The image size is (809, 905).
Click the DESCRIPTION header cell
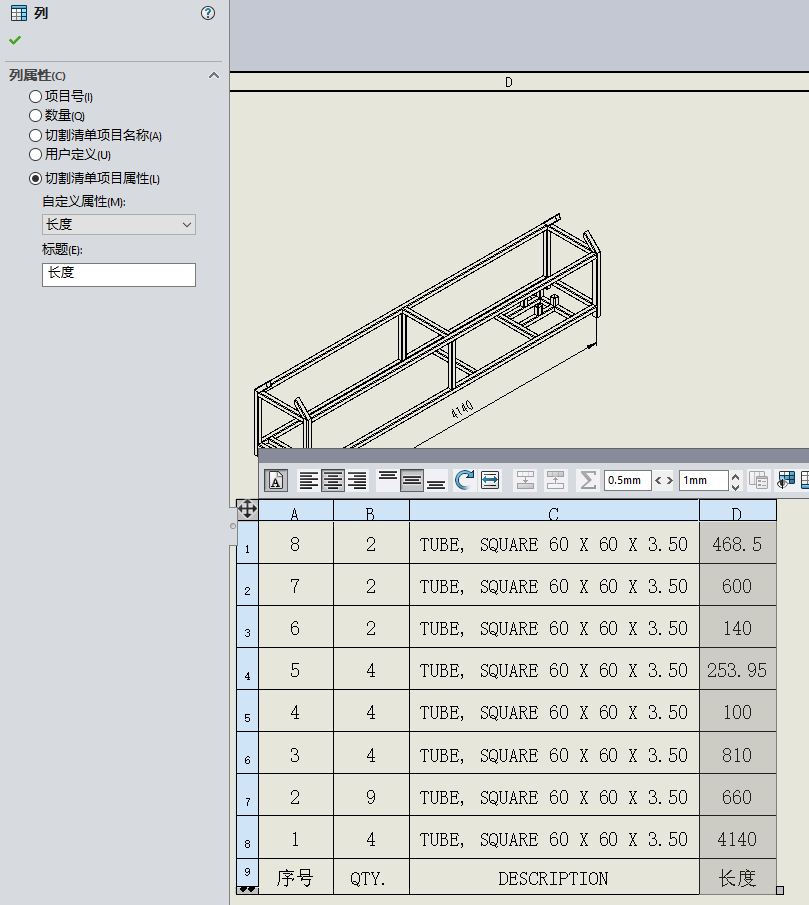click(554, 877)
